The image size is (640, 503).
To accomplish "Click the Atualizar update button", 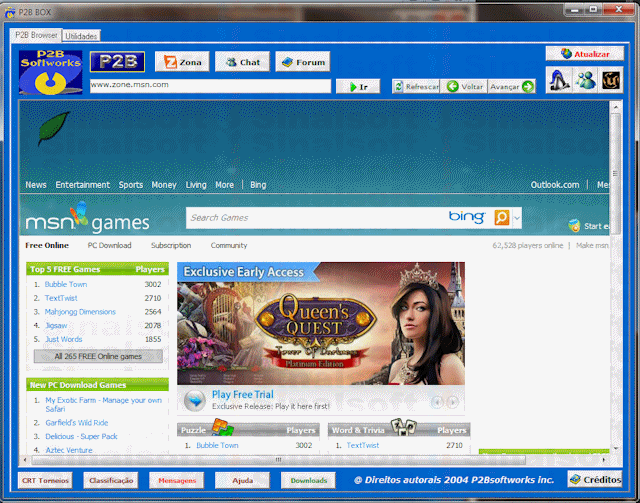I will (x=585, y=53).
